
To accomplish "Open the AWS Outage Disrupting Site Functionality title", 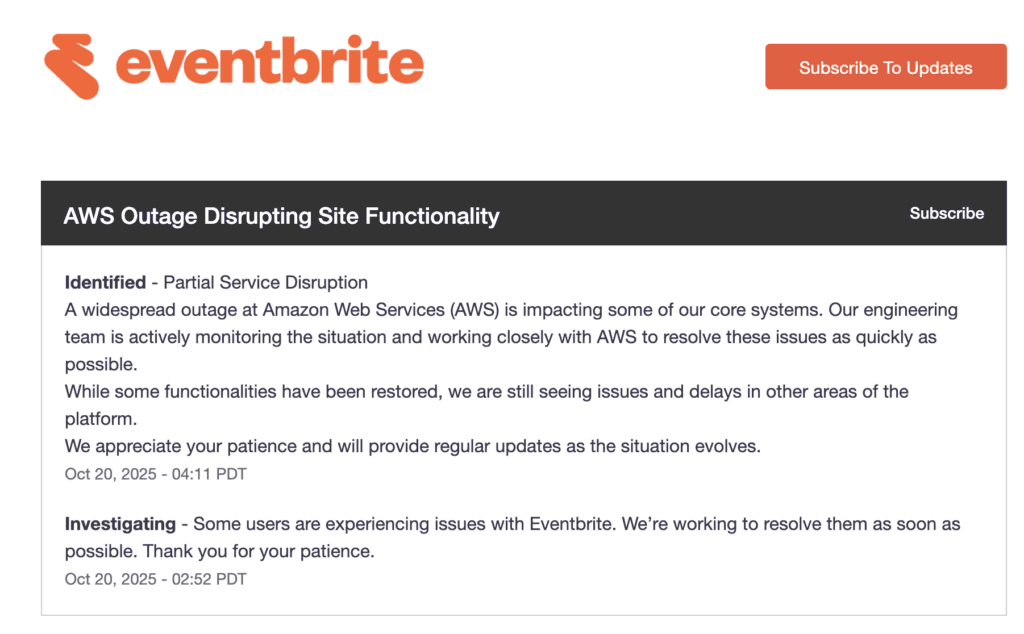I will pyautogui.click(x=281, y=215).
